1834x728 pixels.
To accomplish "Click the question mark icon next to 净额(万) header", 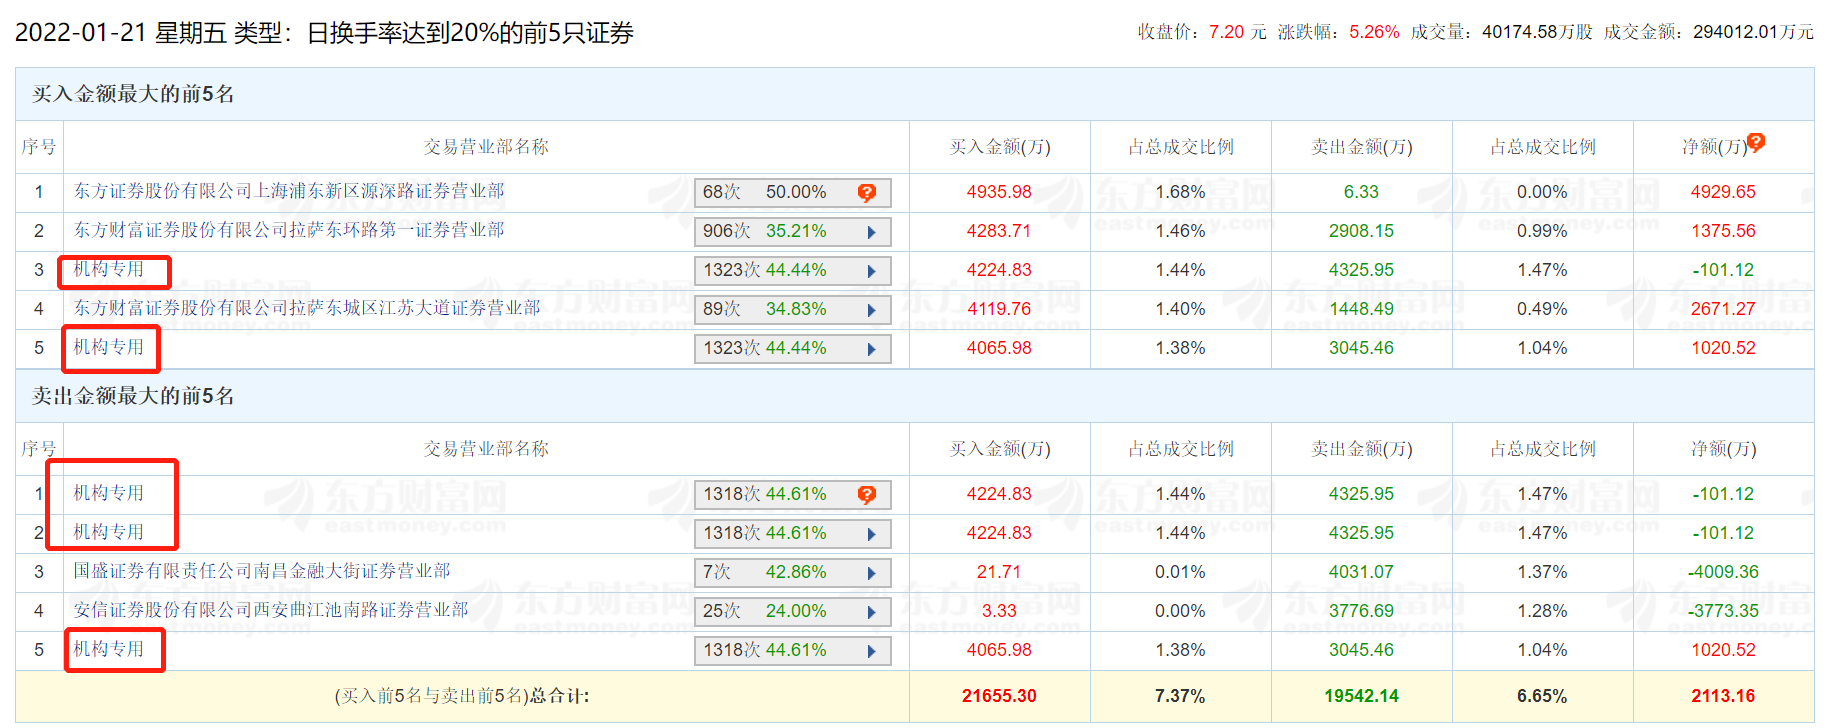I will tap(1756, 142).
